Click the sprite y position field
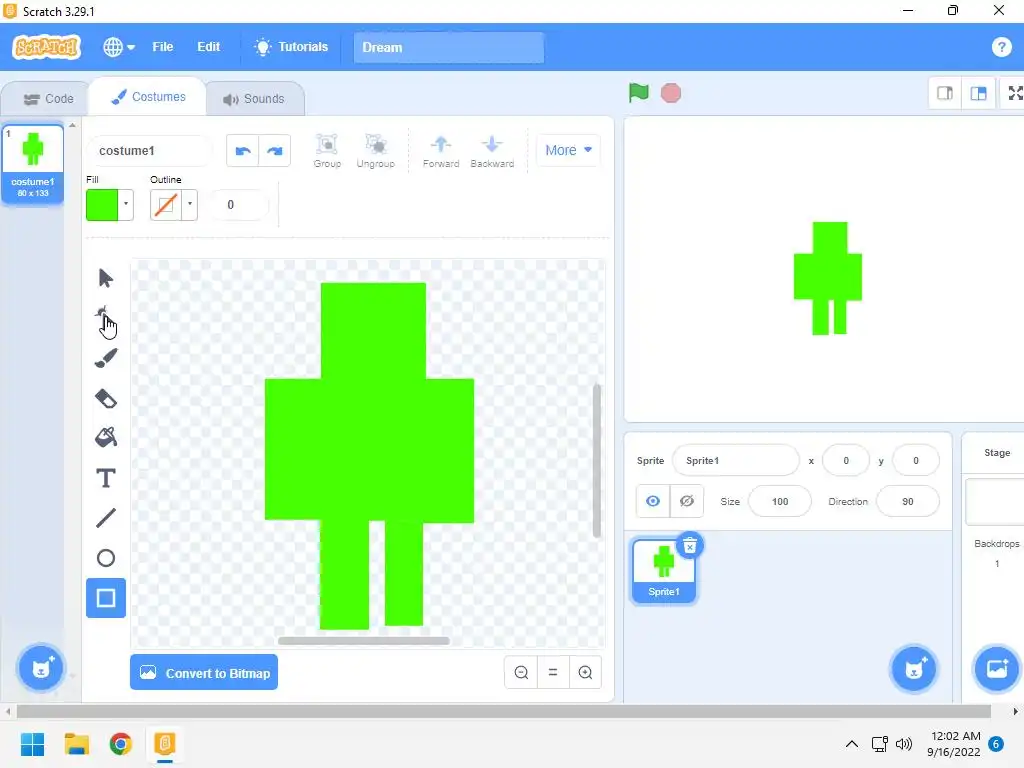Image resolution: width=1024 pixels, height=768 pixels. point(916,460)
